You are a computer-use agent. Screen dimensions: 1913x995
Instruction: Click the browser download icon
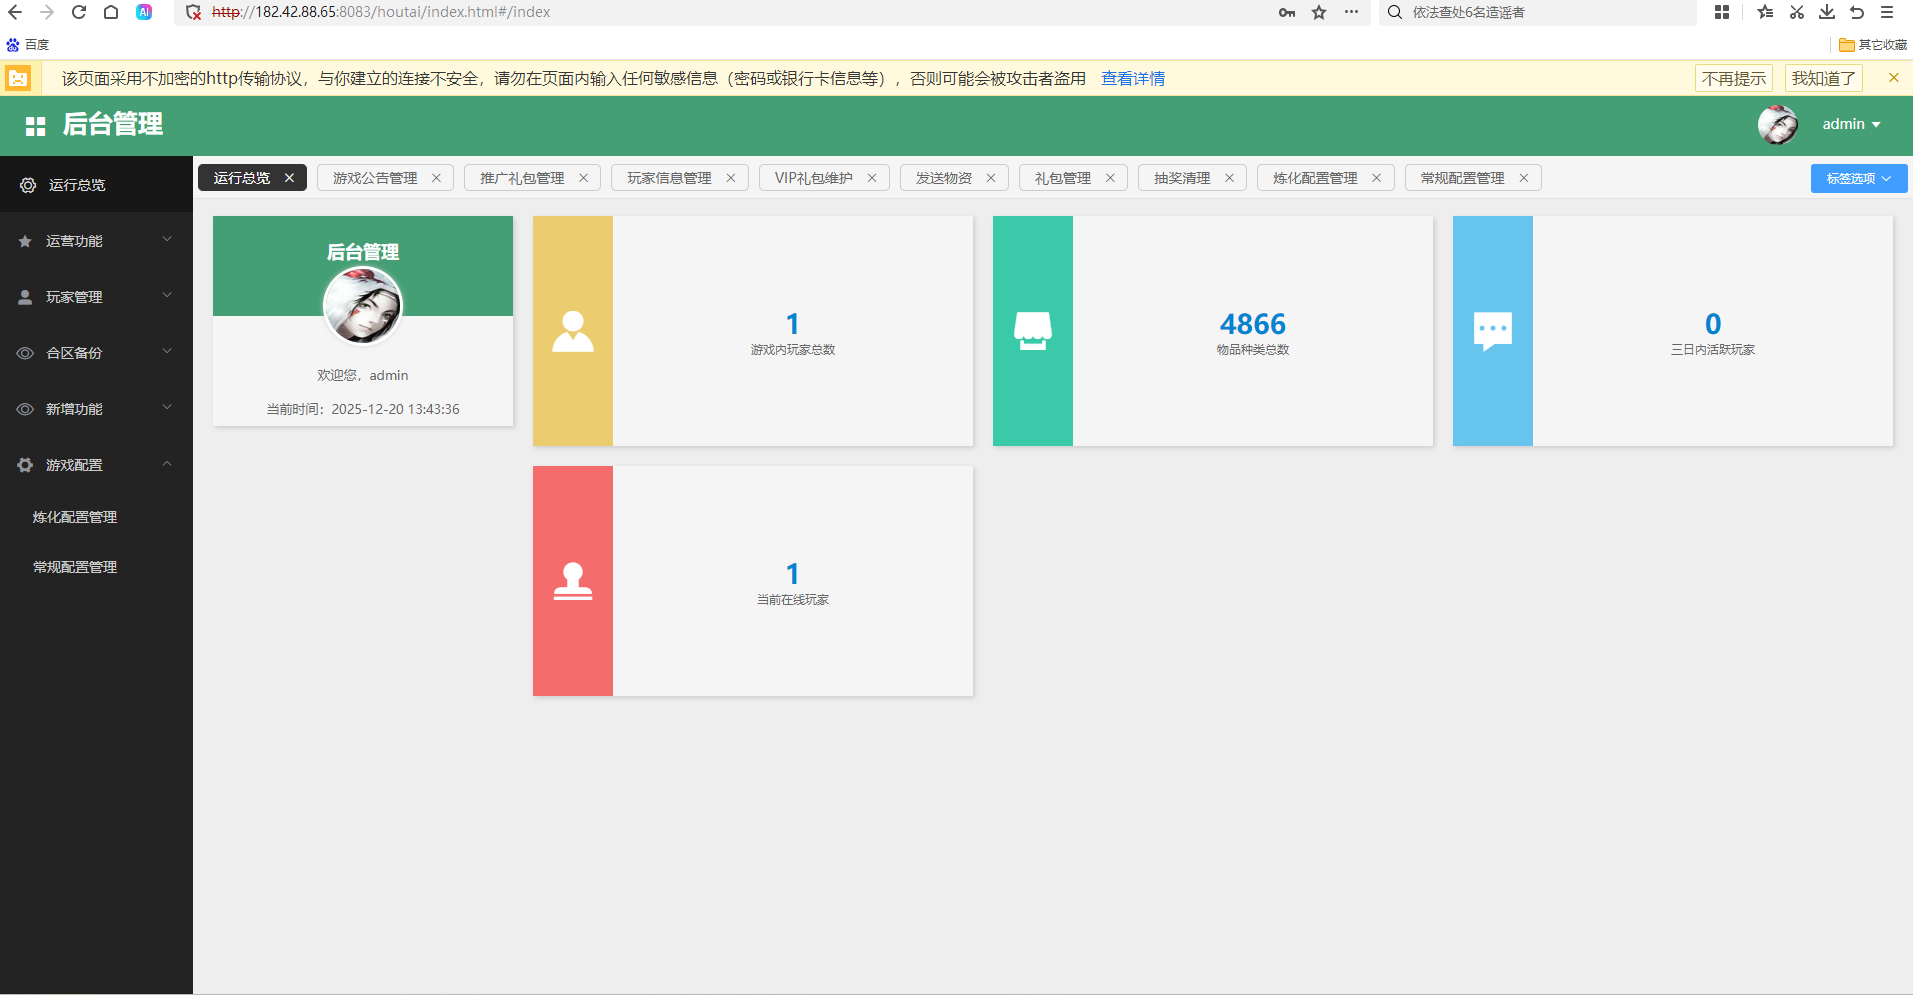click(x=1826, y=12)
